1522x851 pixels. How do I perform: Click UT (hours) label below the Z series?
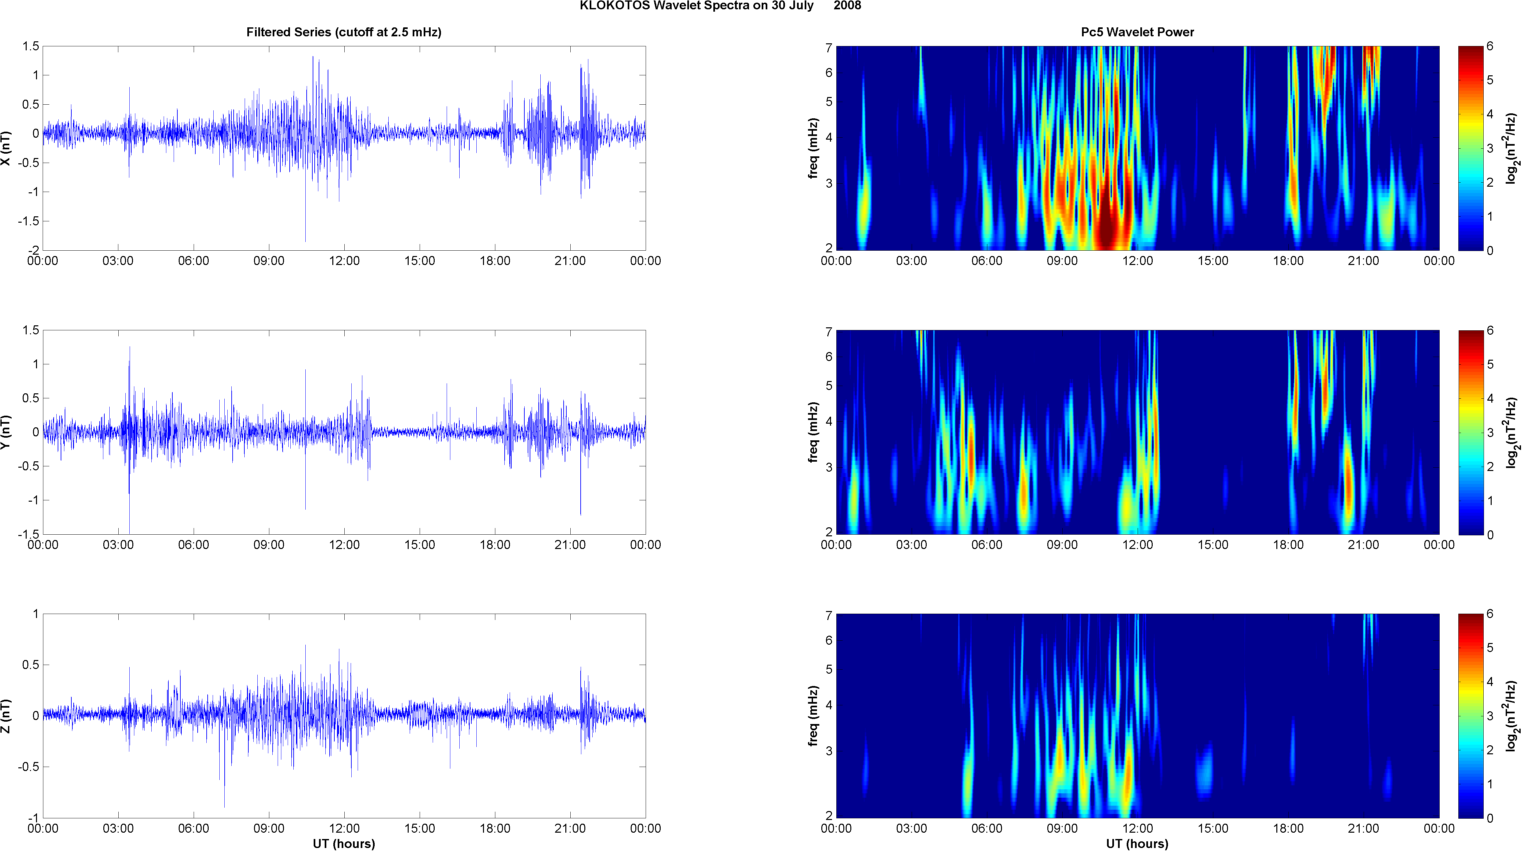pyautogui.click(x=344, y=844)
